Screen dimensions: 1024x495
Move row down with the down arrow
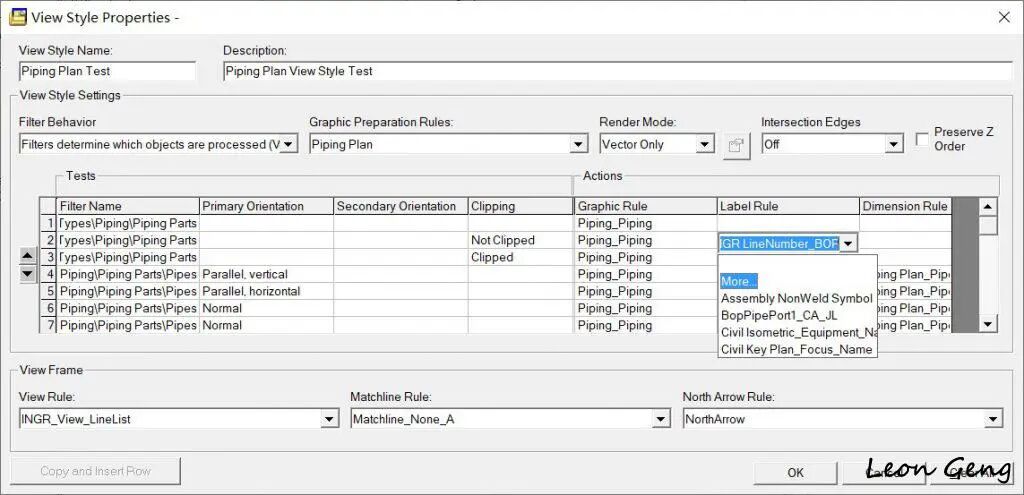coord(27,274)
